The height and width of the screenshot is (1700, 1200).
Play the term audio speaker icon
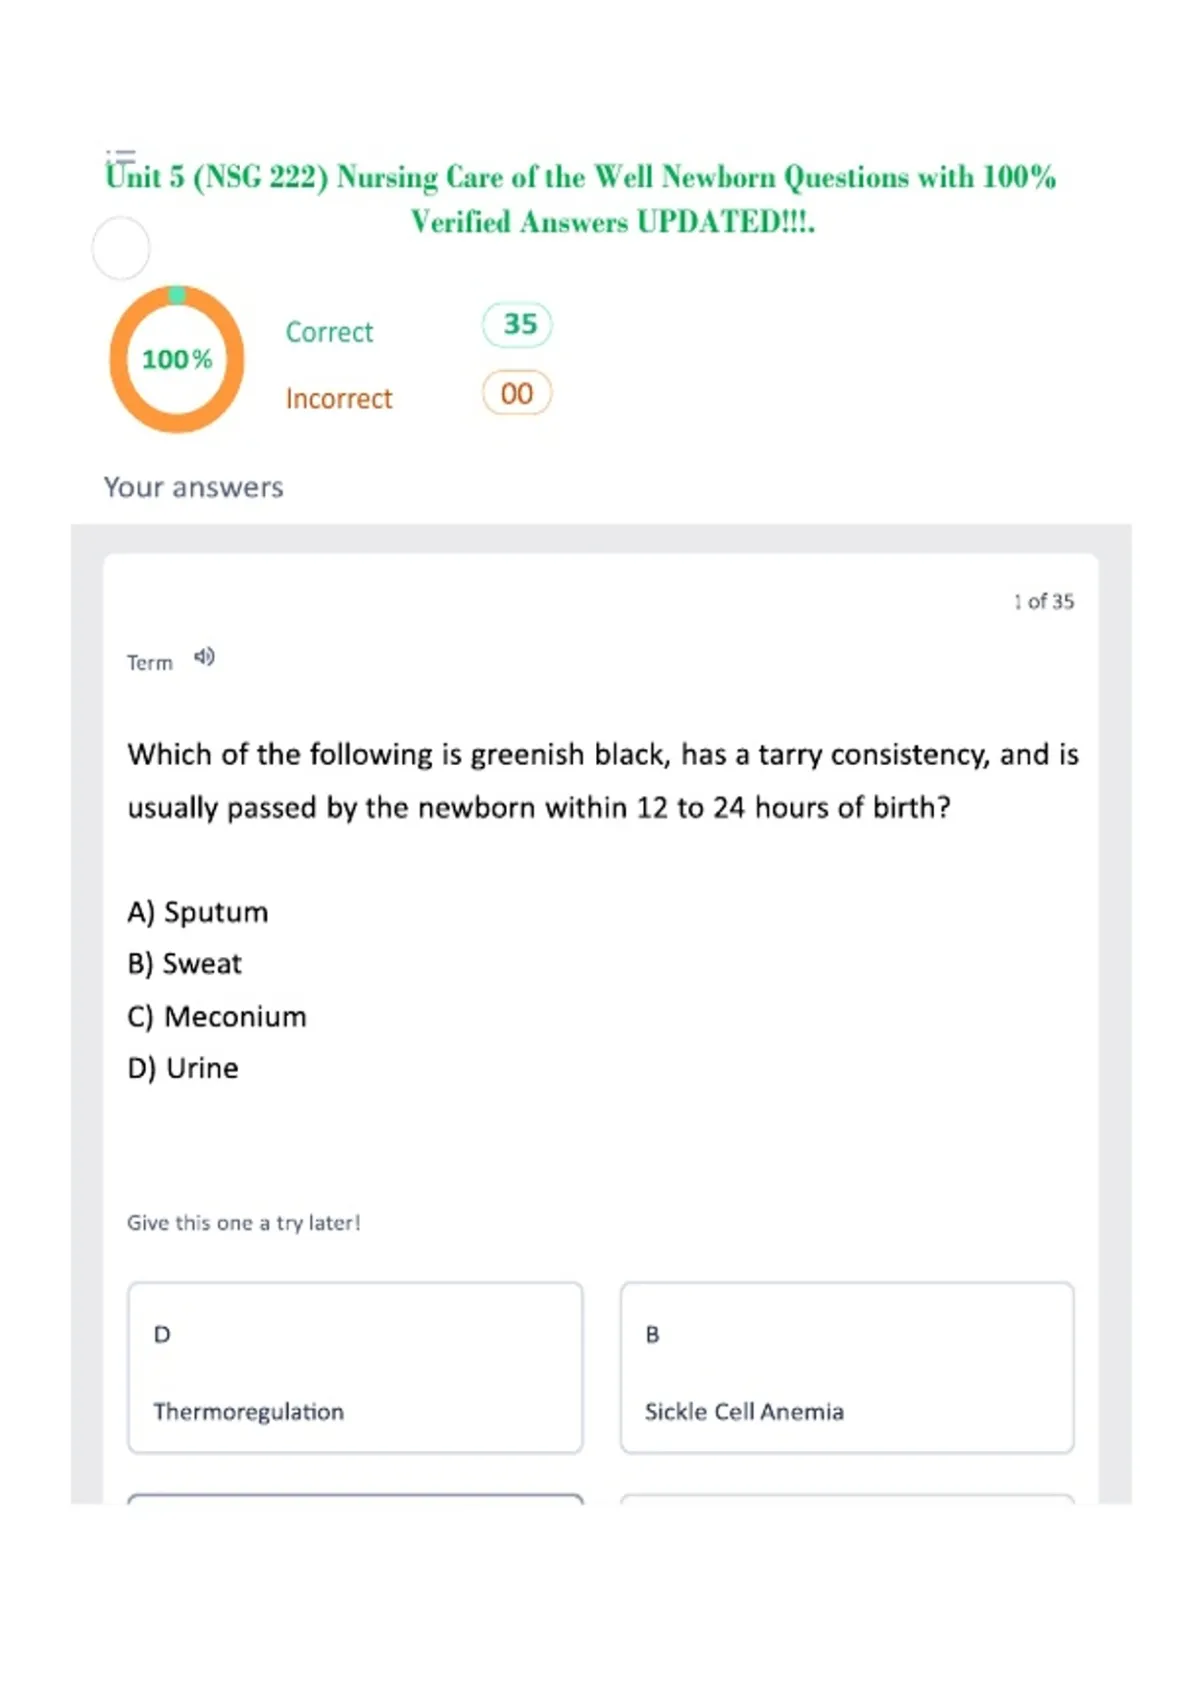pos(204,657)
